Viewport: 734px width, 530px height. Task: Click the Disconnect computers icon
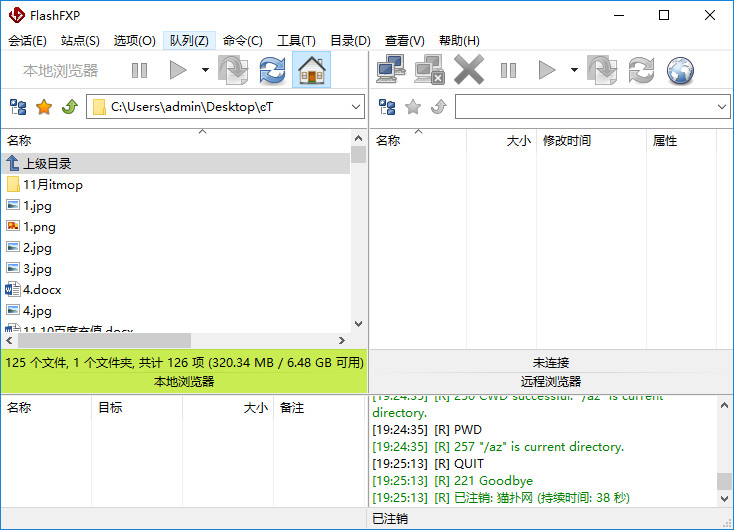click(429, 70)
